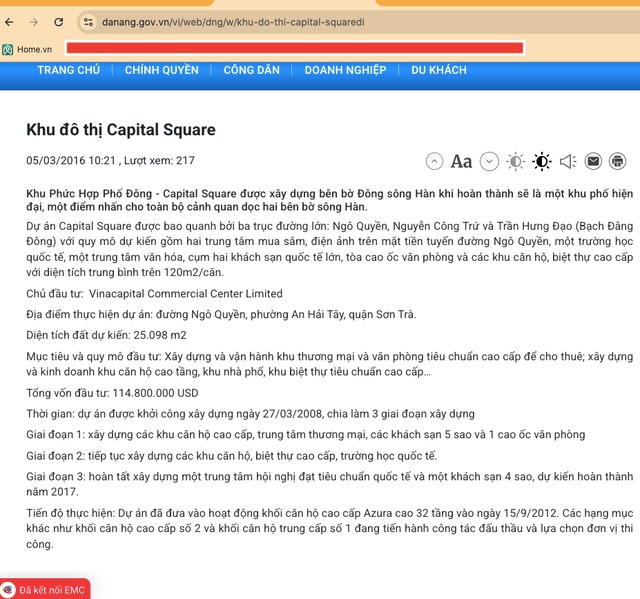Open the TRANG CHỦ menu
This screenshot has height=599, width=640.
pyautogui.click(x=69, y=70)
